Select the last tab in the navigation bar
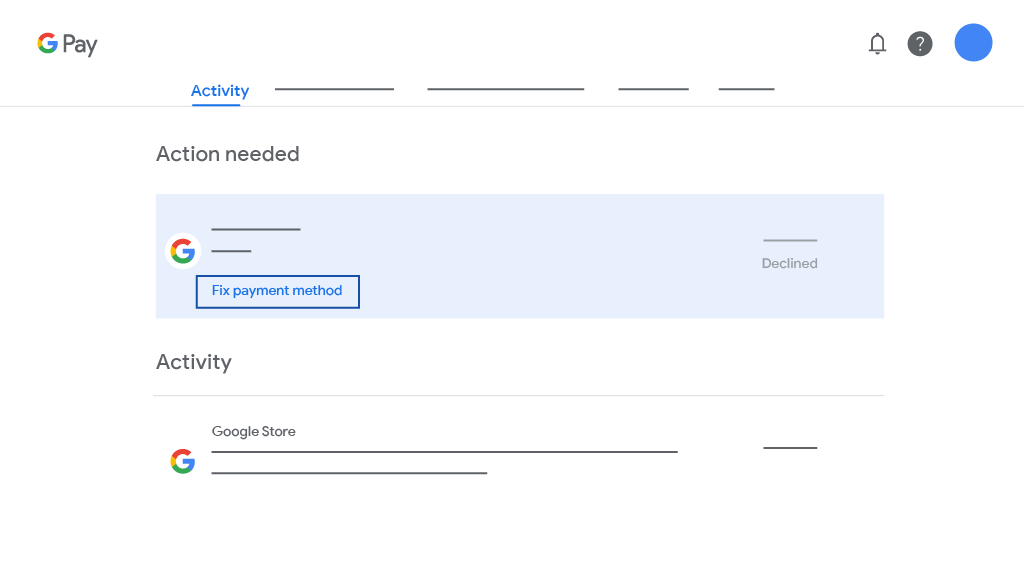1024x576 pixels. 746,90
